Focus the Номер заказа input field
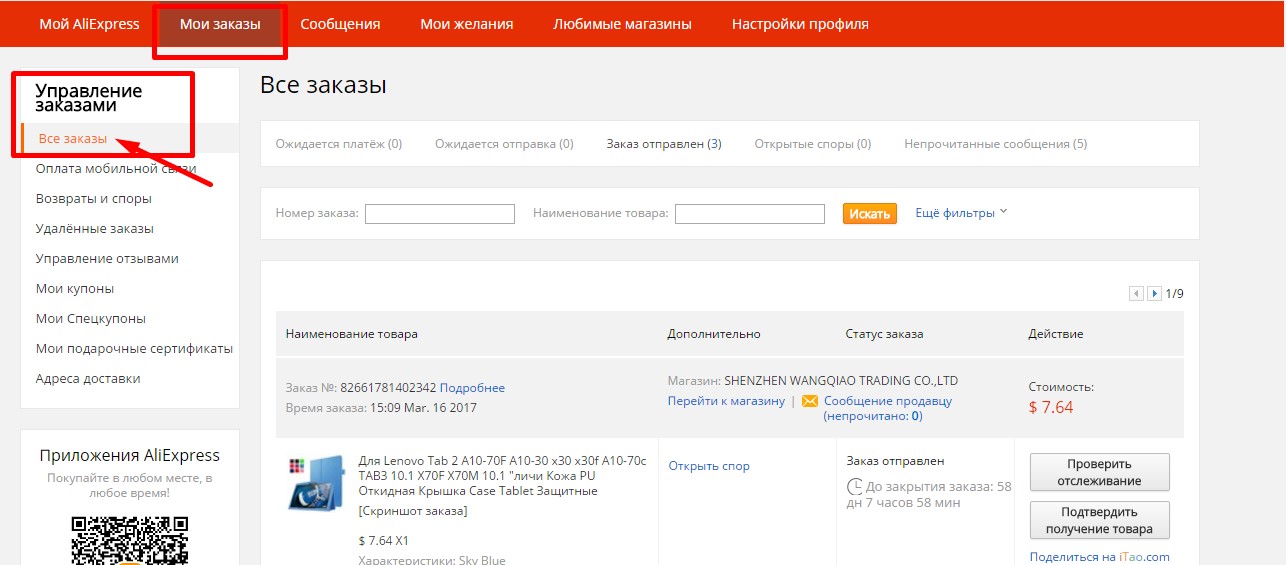 (x=439, y=214)
